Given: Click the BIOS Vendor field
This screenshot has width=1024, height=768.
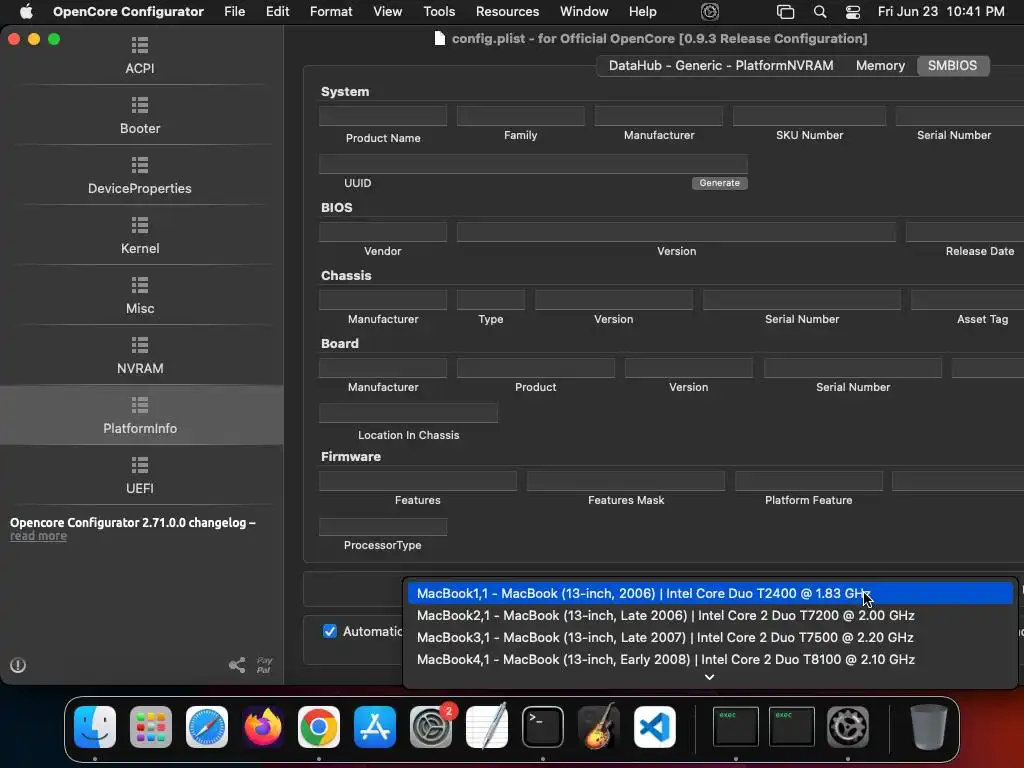Looking at the screenshot, I should (383, 232).
